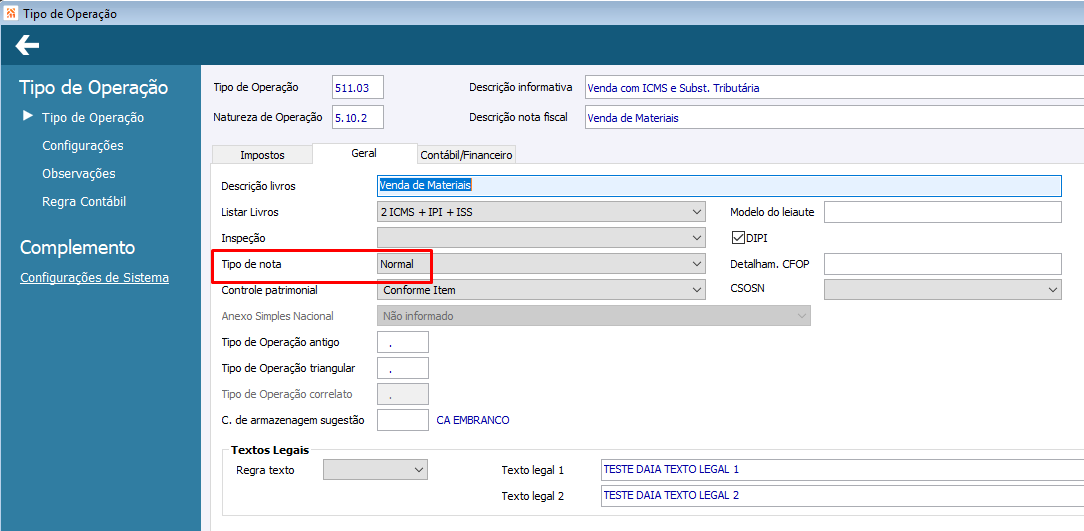
Task: Switch to the Contábil/Financeiro tab
Action: click(467, 155)
